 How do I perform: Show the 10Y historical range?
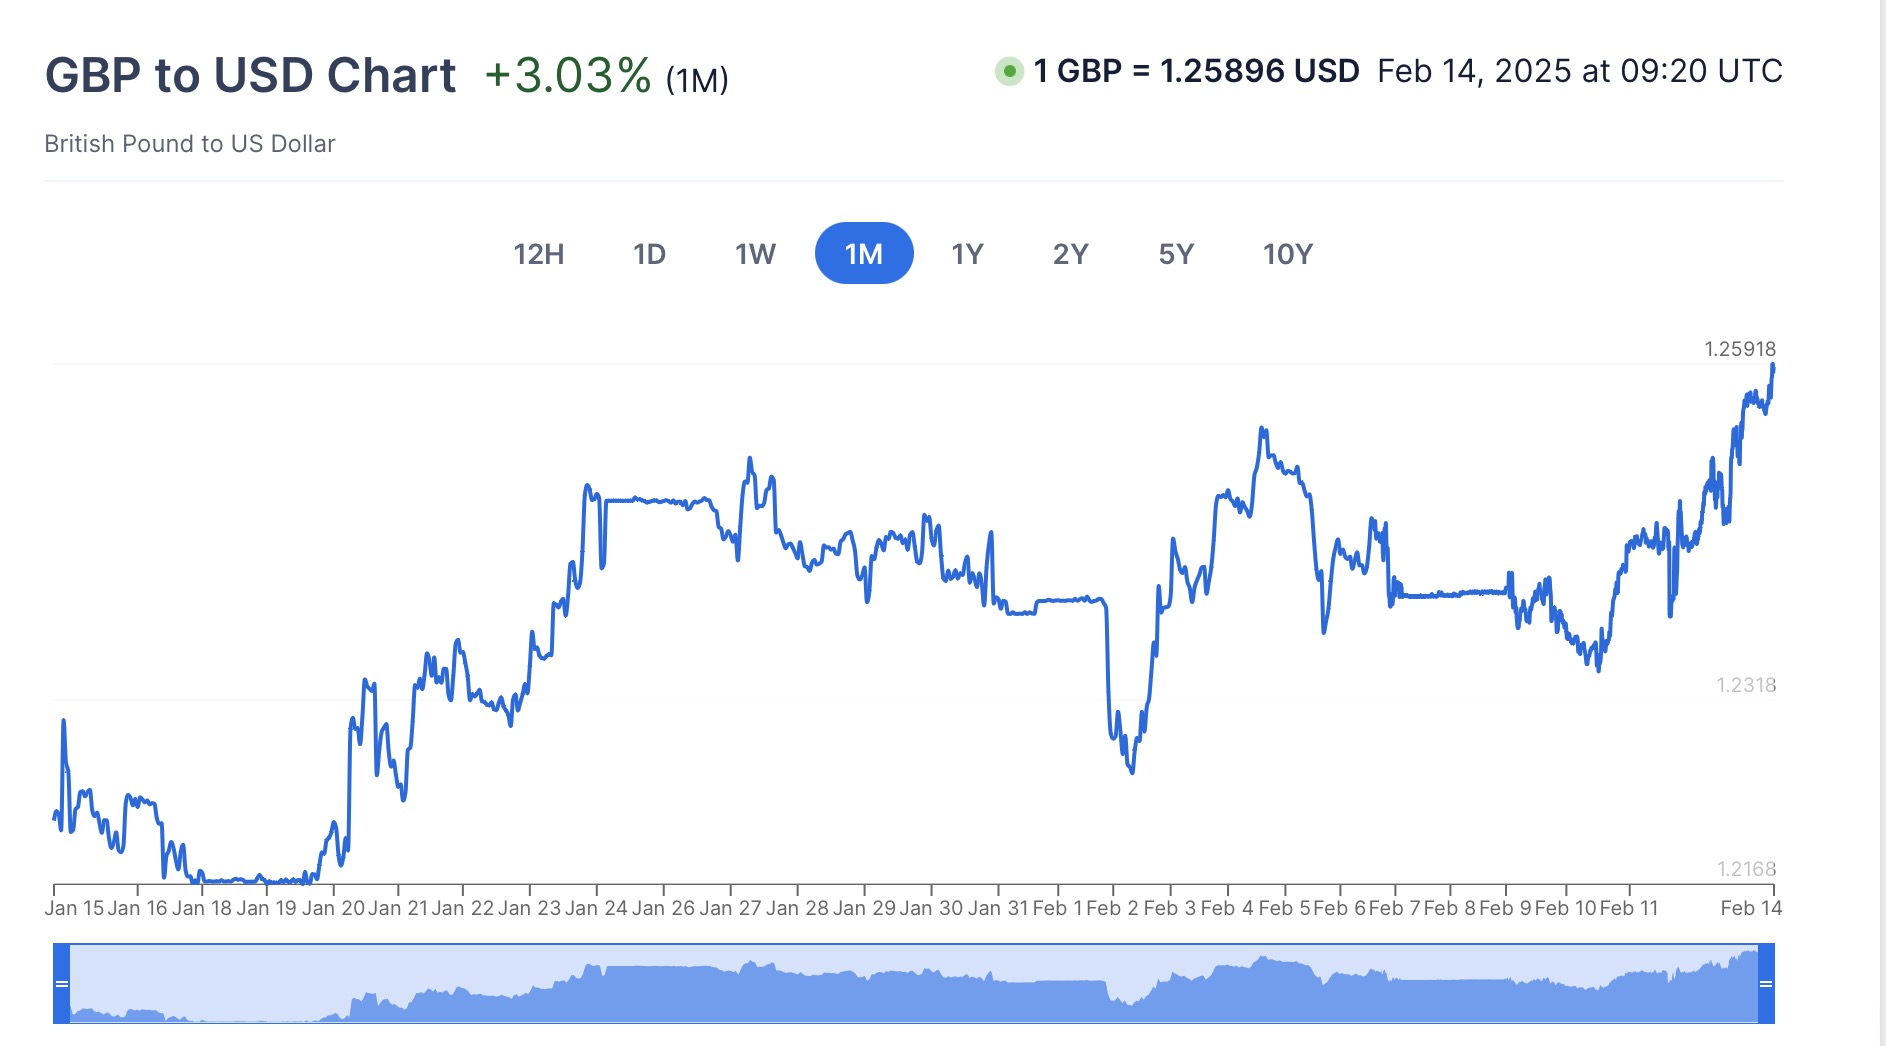click(x=1287, y=254)
